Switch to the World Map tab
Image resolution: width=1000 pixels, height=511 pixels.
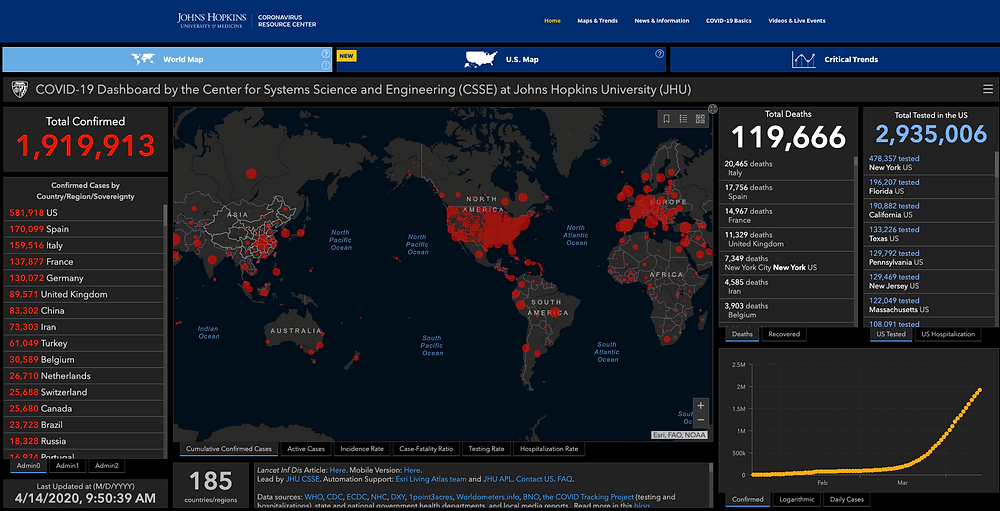[x=168, y=59]
